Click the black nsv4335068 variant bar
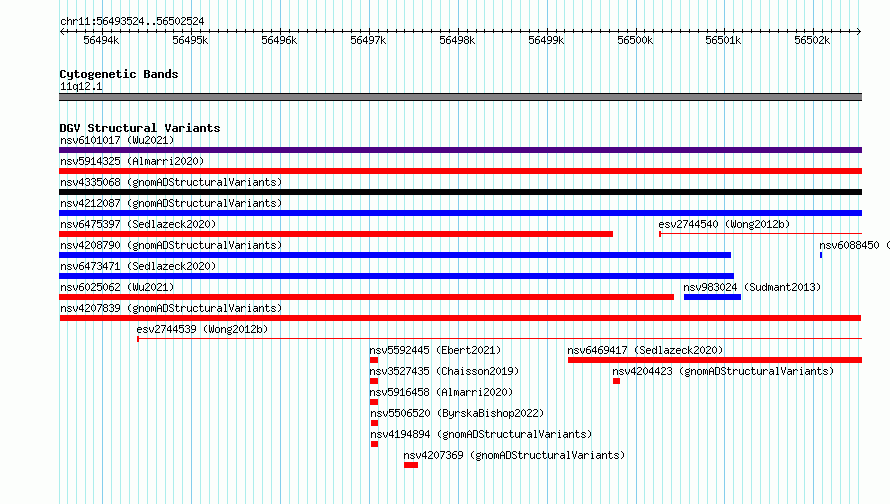The width and height of the screenshot is (890, 504). (x=460, y=192)
